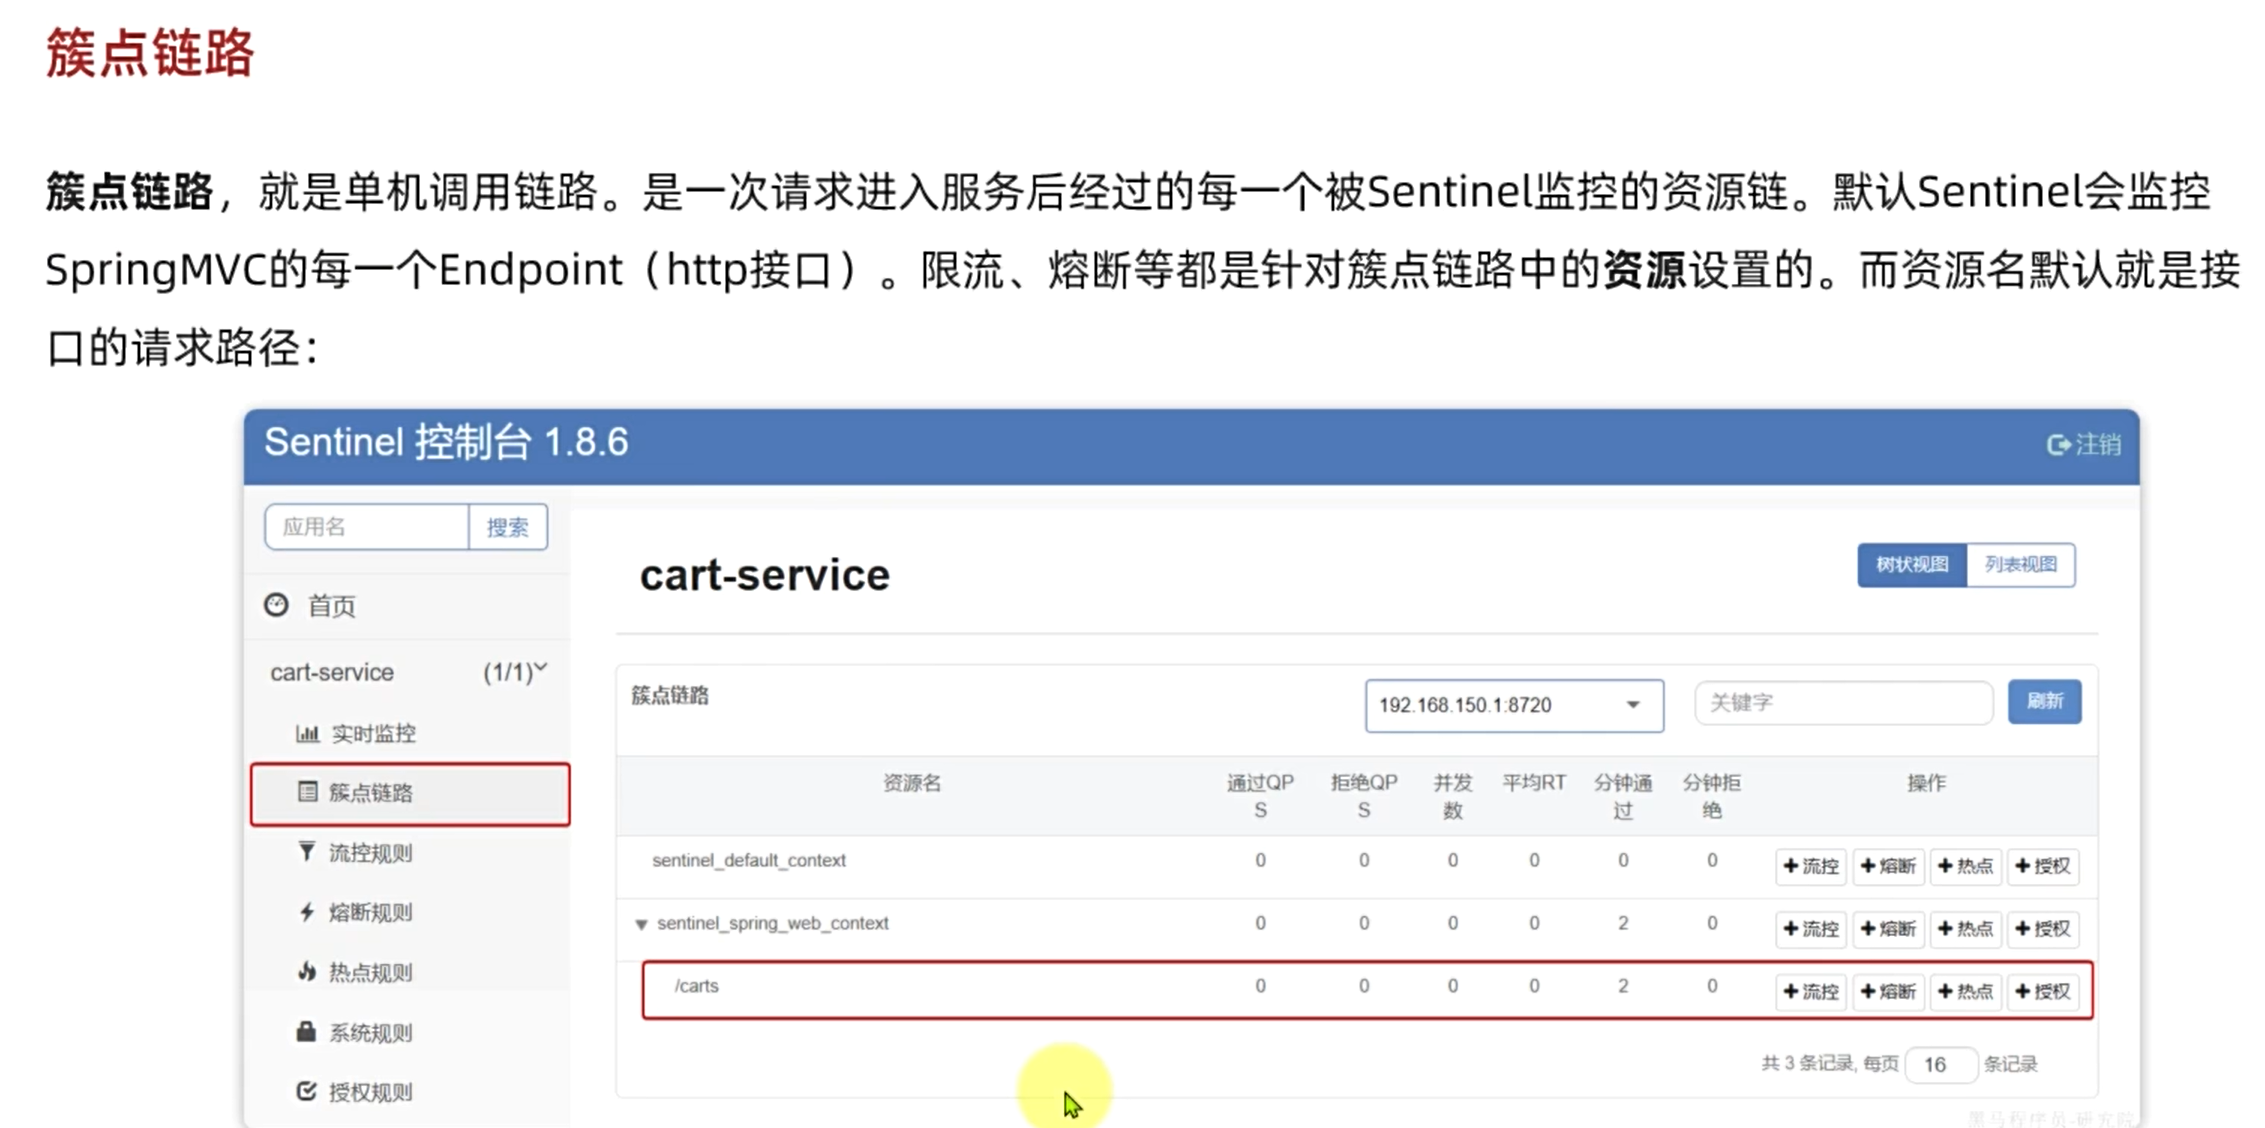Switch to 树状视图 tree view
This screenshot has height=1128, width=2265.
pos(1912,565)
